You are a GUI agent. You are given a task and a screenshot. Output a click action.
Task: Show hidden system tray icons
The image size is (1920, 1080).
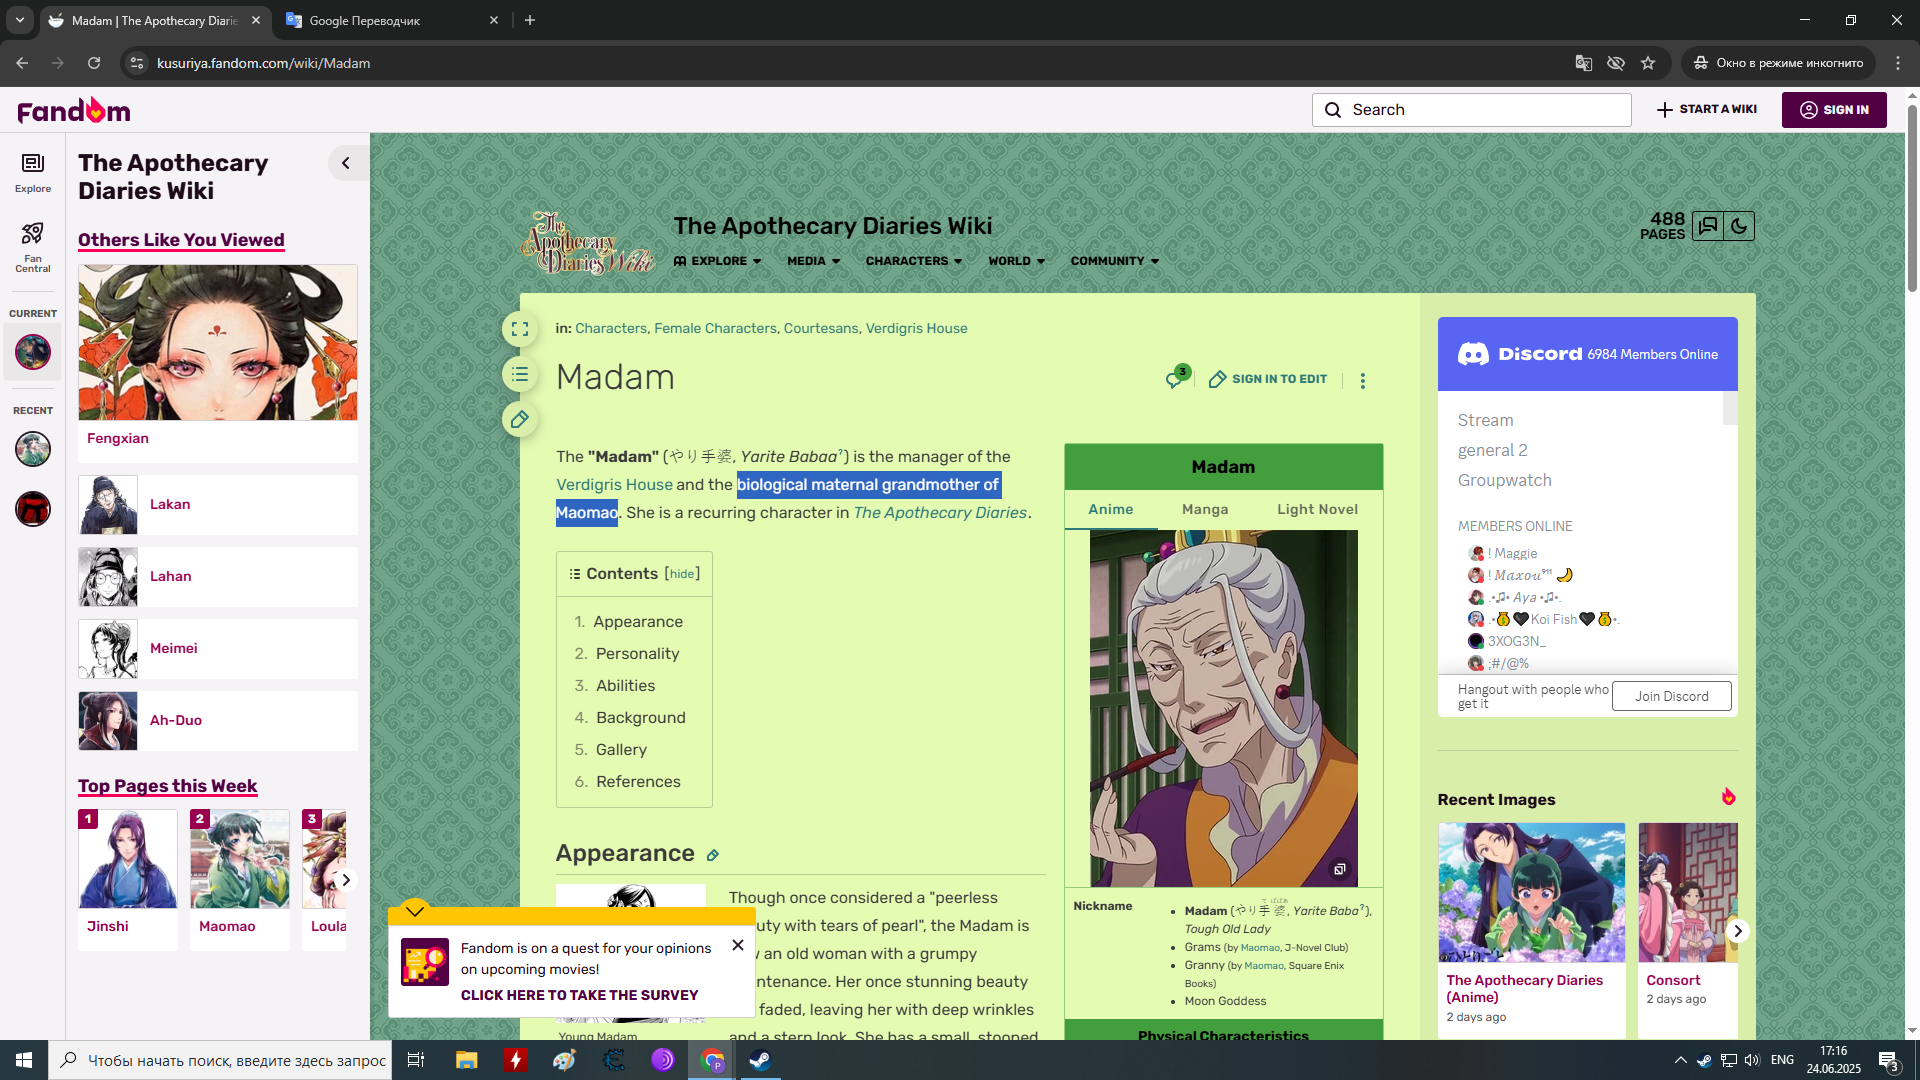[1680, 1060]
